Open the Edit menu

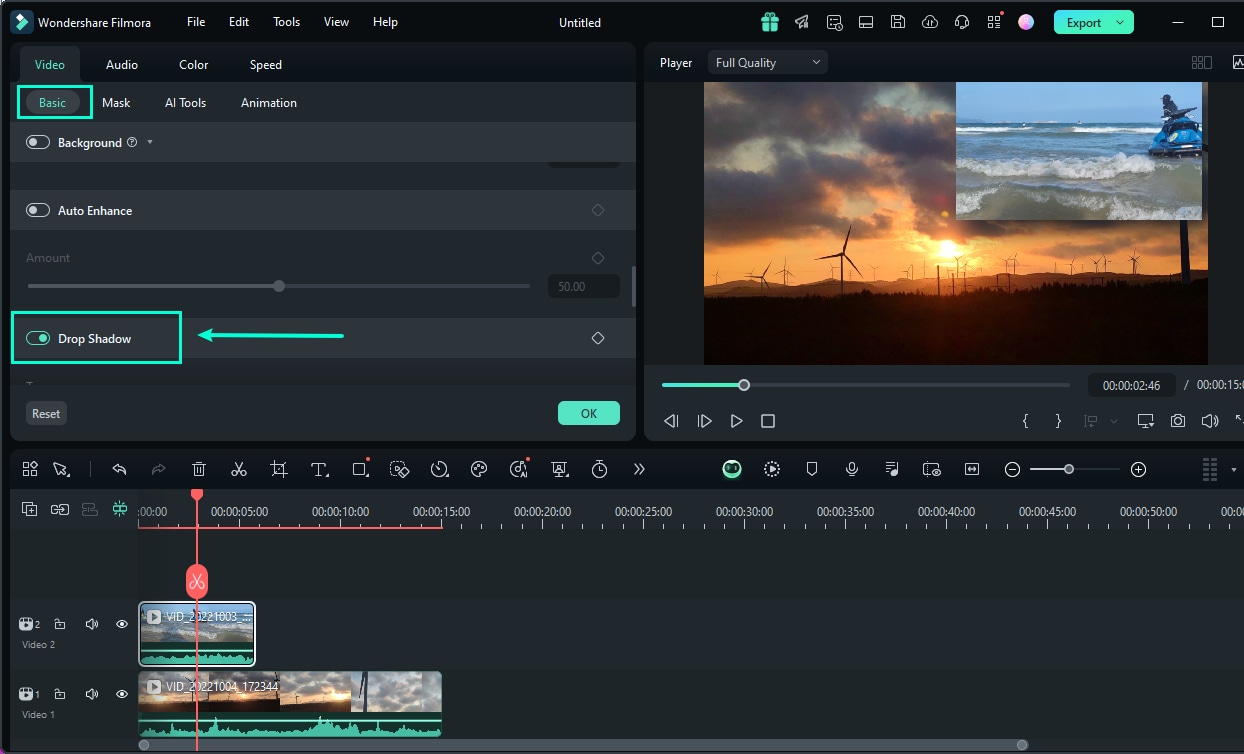[x=239, y=22]
